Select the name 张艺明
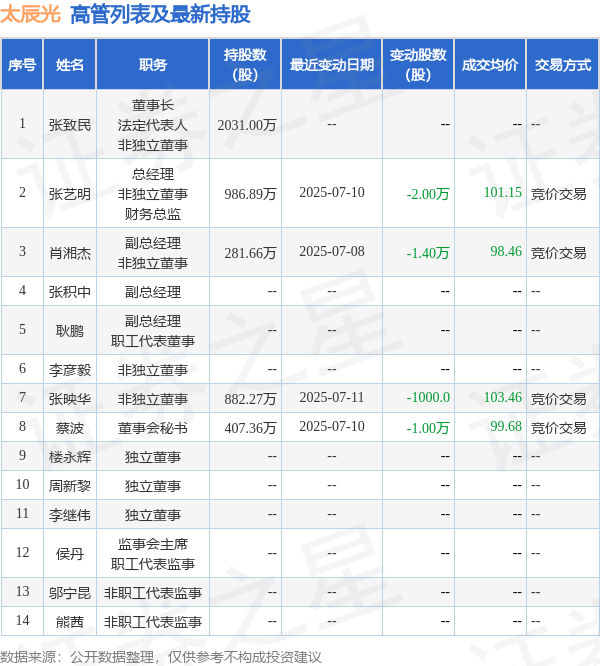Screen dimensions: 600x666 tap(70, 194)
